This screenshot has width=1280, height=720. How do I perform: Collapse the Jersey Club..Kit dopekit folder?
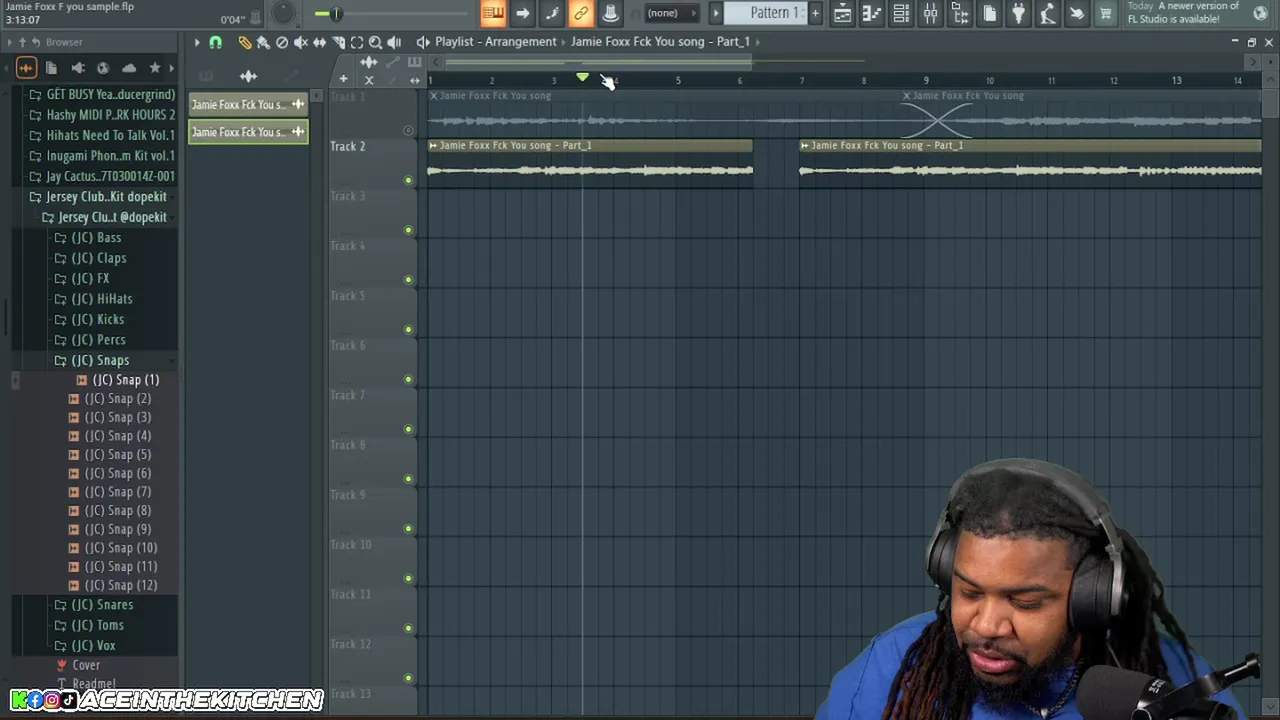tap(98, 197)
